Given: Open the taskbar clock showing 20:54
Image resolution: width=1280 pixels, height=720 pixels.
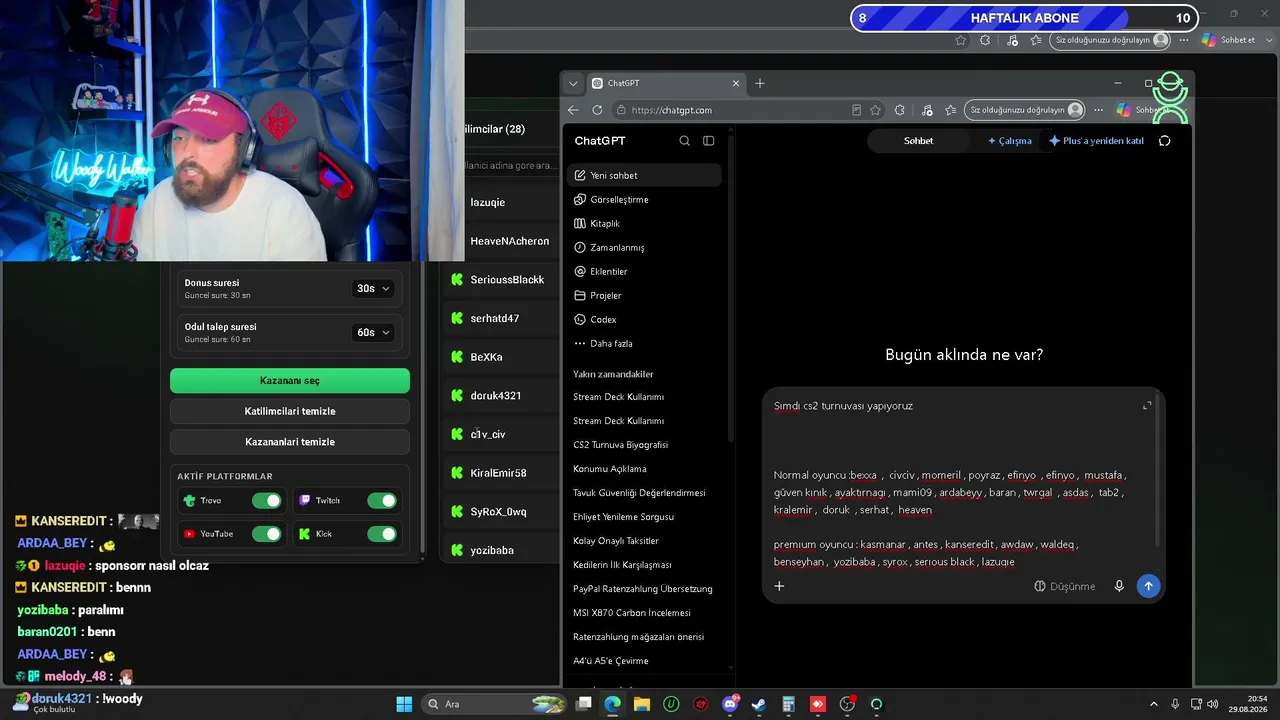Looking at the screenshot, I should pos(1249,704).
